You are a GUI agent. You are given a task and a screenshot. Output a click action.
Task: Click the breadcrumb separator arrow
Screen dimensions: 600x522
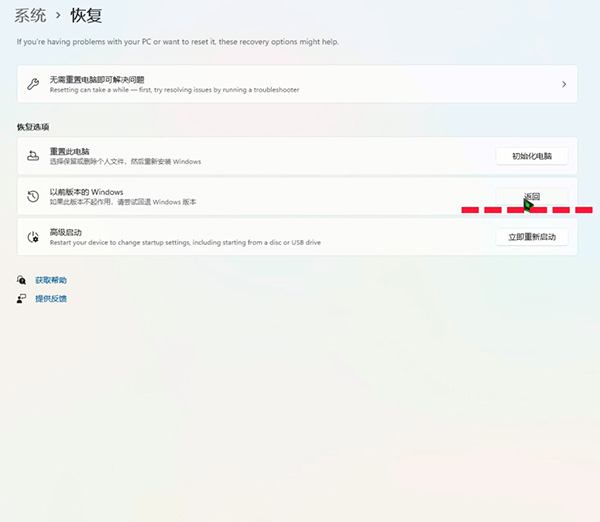[x=58, y=16]
